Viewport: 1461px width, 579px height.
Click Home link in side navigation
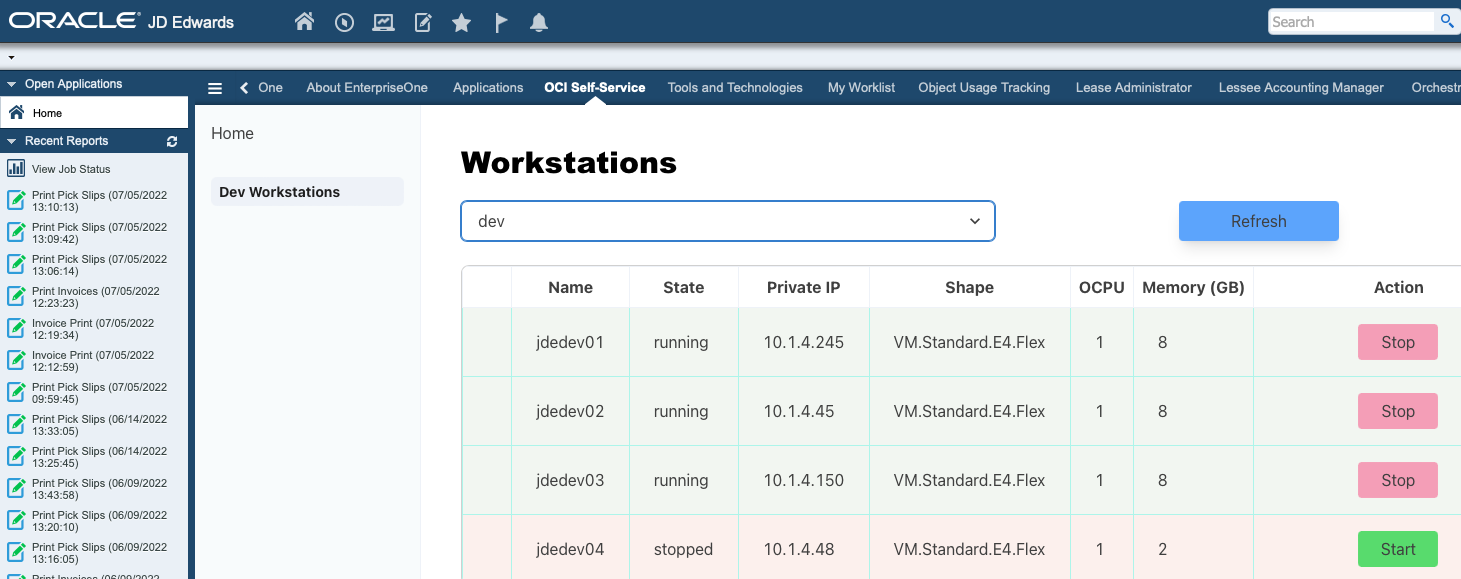tap(232, 133)
